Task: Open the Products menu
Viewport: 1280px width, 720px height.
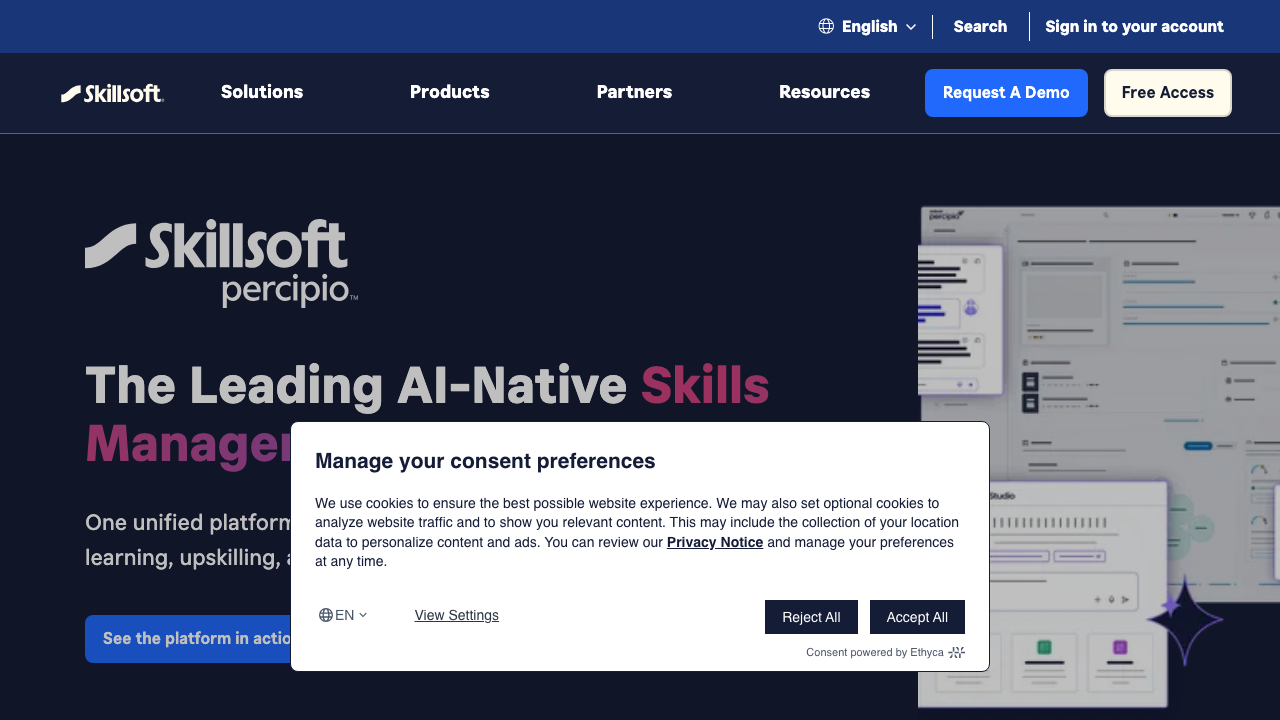Action: point(450,92)
